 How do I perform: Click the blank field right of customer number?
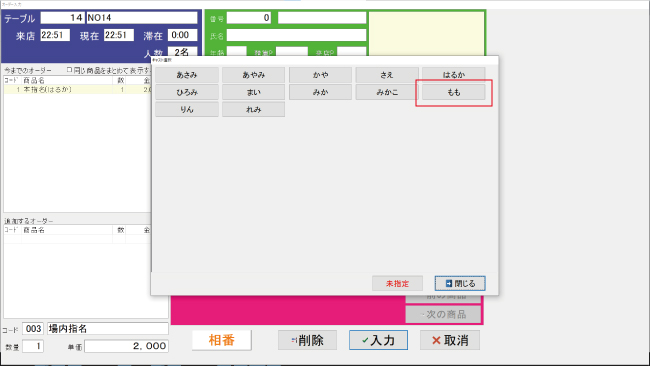pos(322,18)
